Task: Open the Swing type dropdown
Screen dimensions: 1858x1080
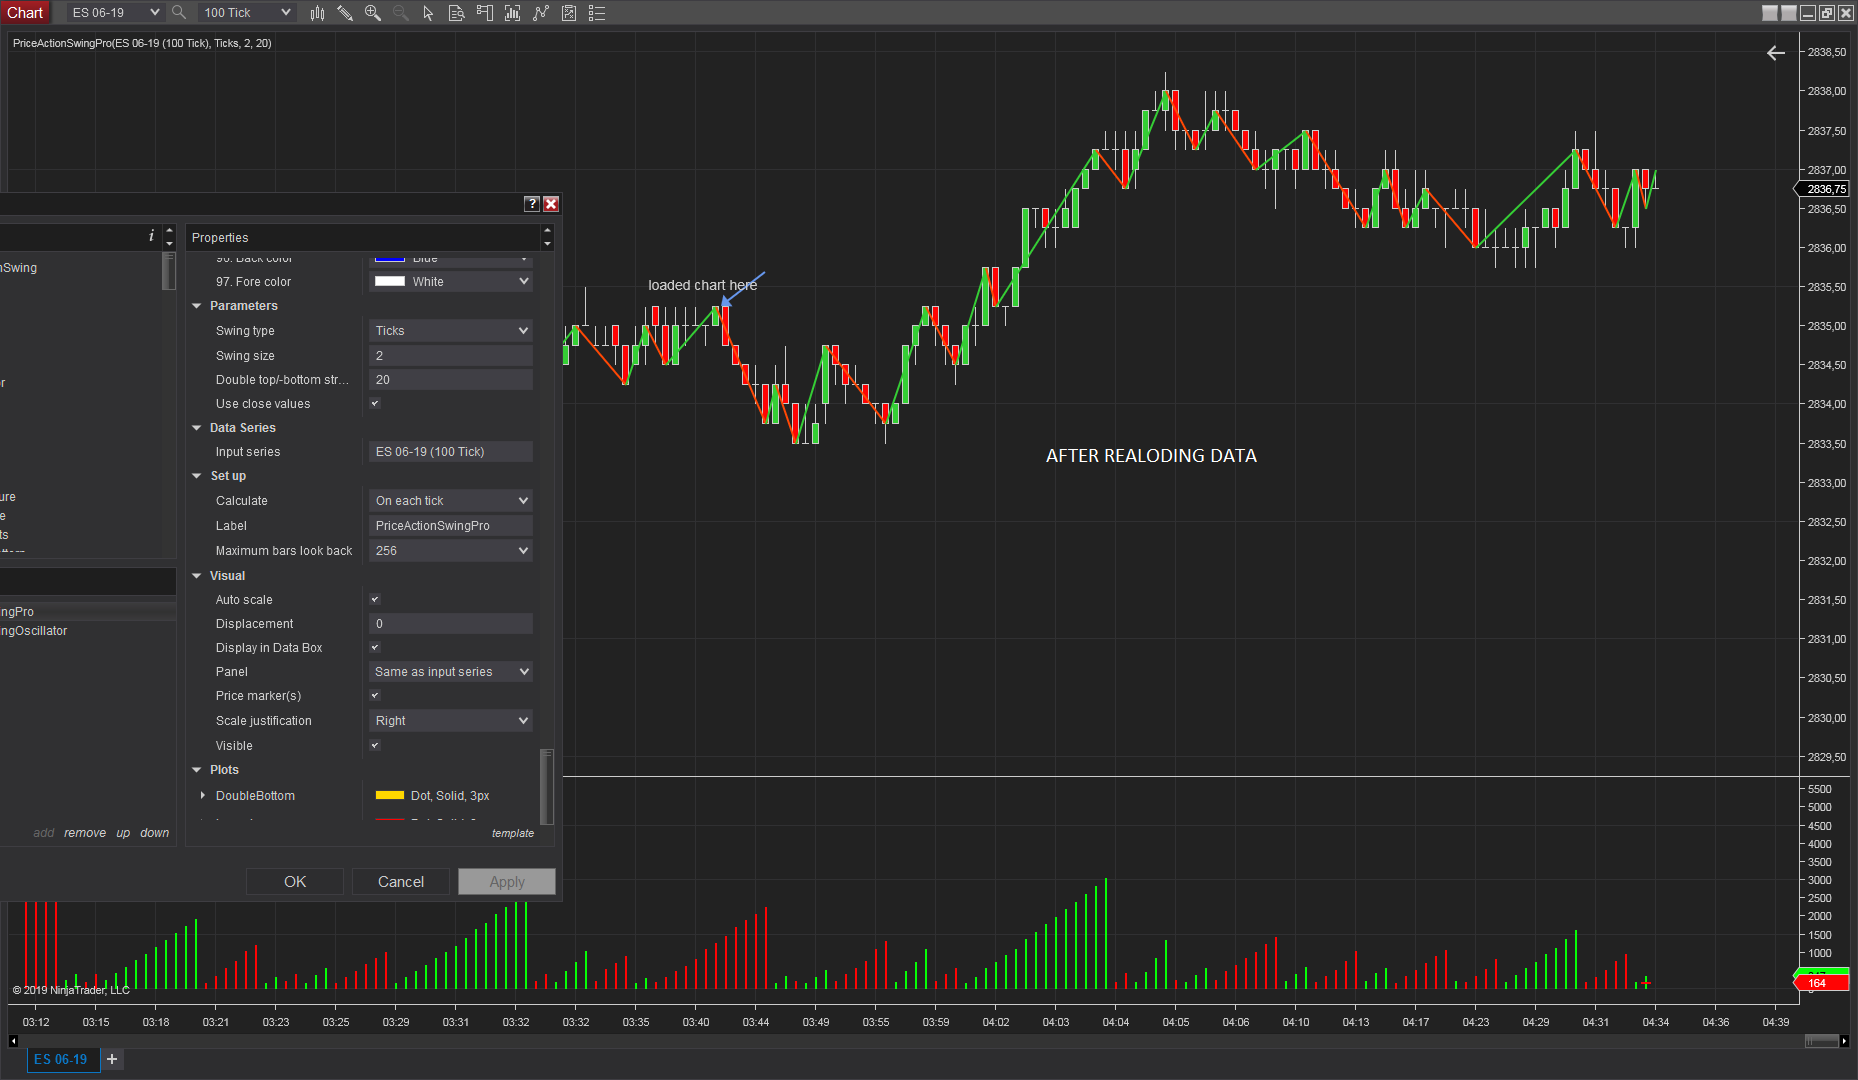Action: 451,331
